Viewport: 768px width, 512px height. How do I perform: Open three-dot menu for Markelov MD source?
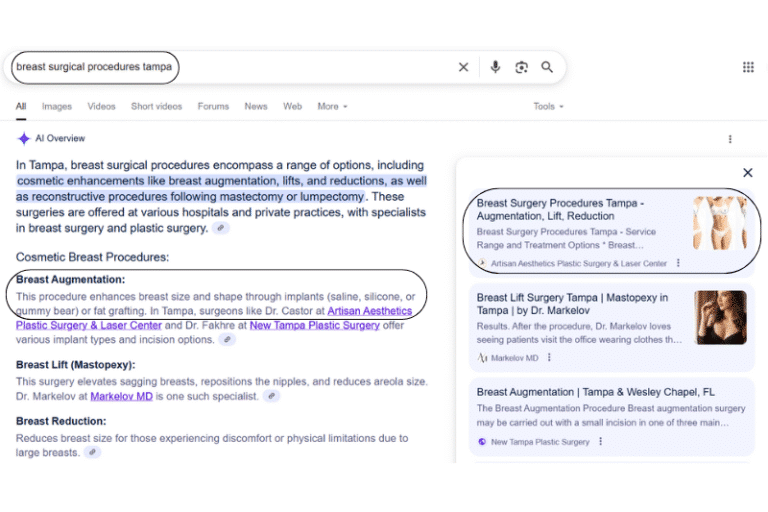pyautogui.click(x=549, y=358)
